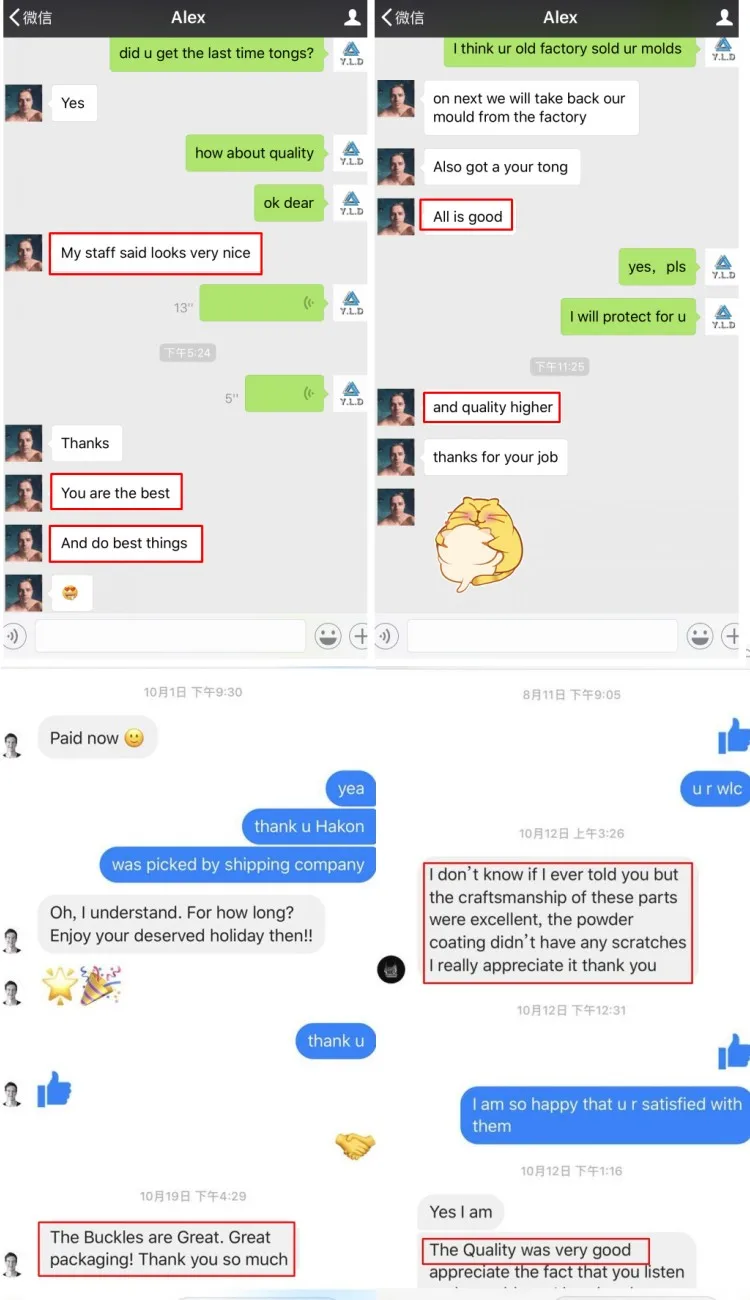This screenshot has height=1300, width=750.
Task: Tap the back arrow in right chat header
Action: point(386,17)
